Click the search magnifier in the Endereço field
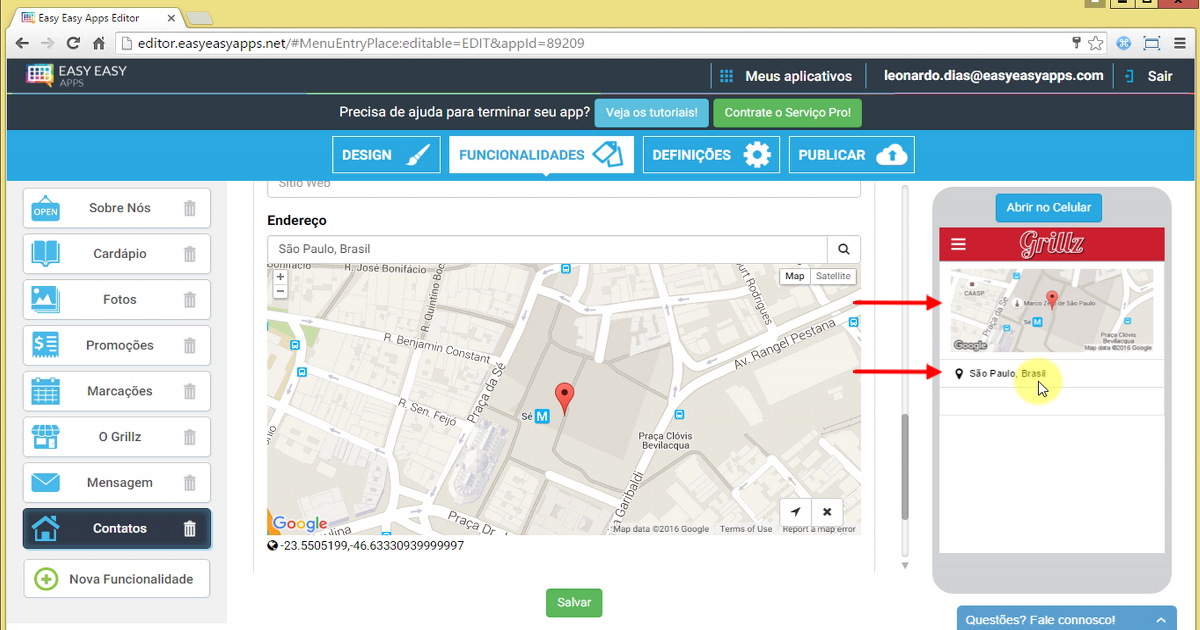Image resolution: width=1200 pixels, height=630 pixels. click(x=843, y=248)
